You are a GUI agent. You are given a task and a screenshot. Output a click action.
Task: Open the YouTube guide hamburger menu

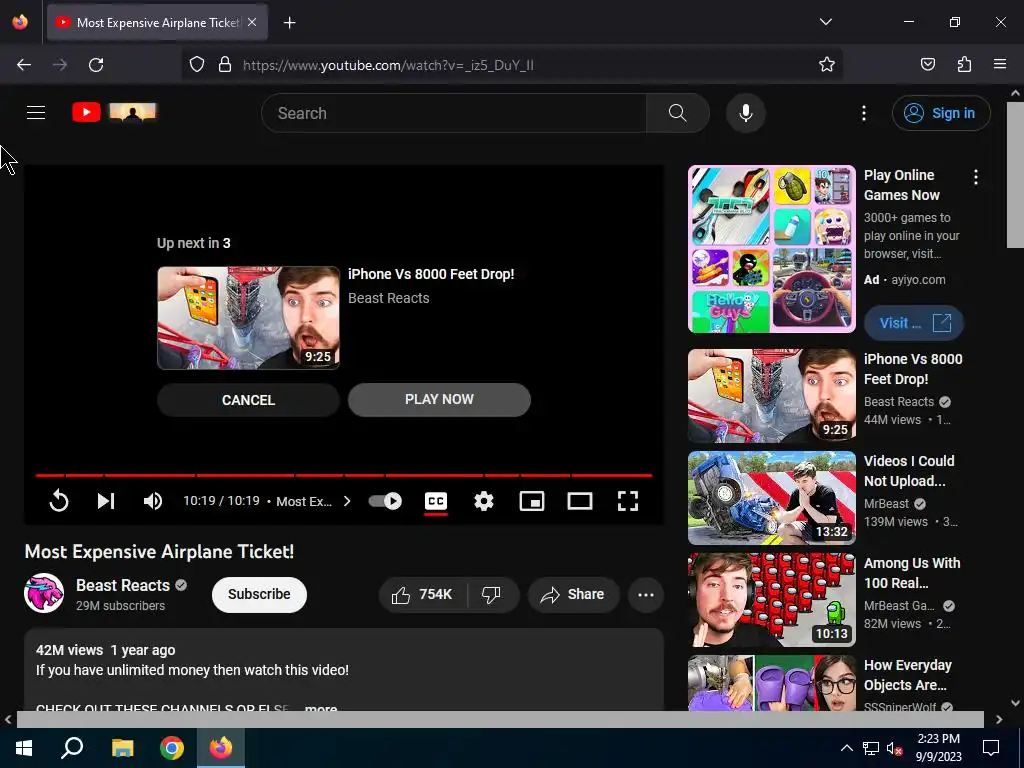36,112
